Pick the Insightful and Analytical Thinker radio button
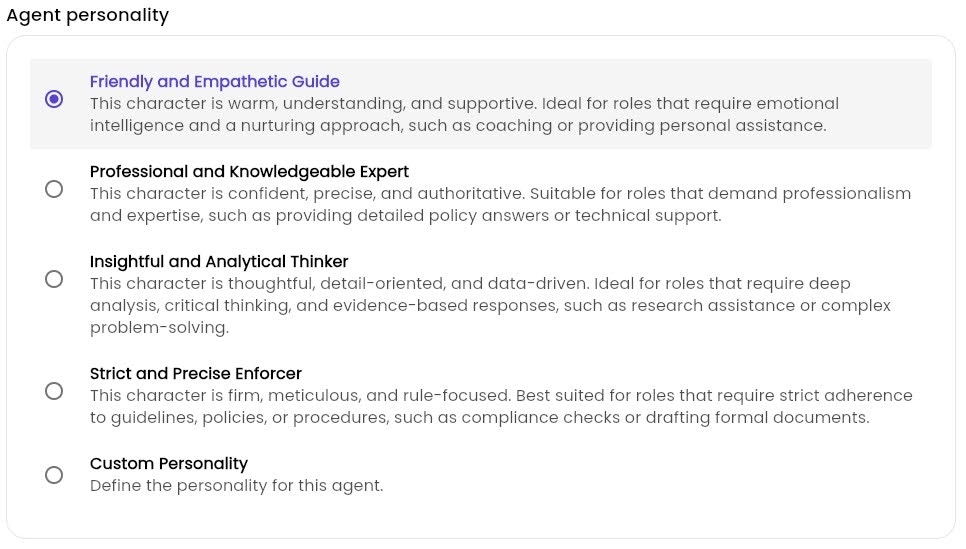Image resolution: width=966 pixels, height=549 pixels. [54, 279]
